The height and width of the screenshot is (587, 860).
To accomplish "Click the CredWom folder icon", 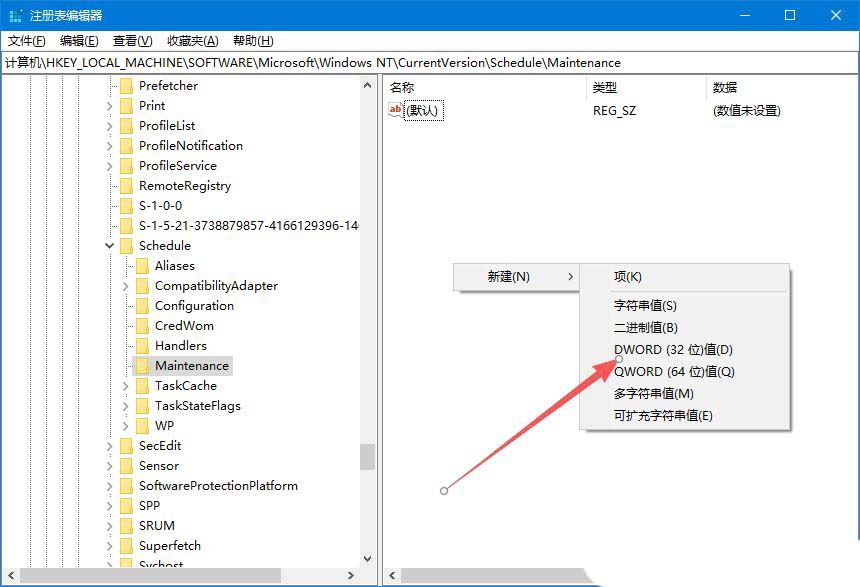I will (x=142, y=326).
